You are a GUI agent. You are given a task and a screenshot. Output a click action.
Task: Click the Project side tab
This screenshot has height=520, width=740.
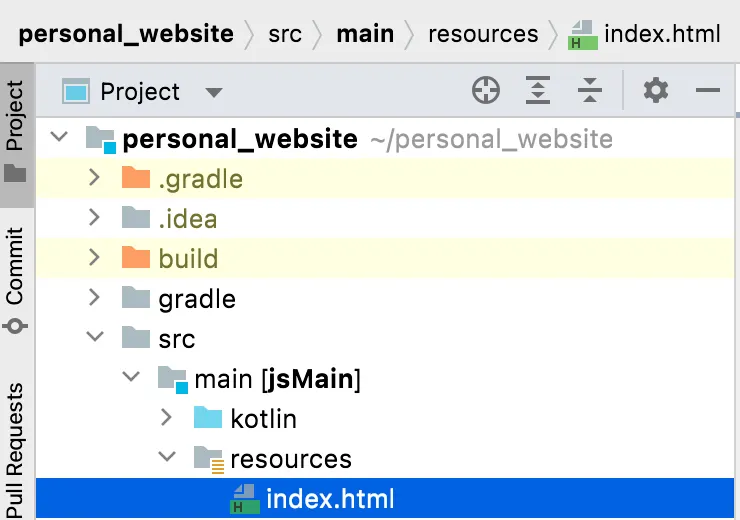coord(16,130)
